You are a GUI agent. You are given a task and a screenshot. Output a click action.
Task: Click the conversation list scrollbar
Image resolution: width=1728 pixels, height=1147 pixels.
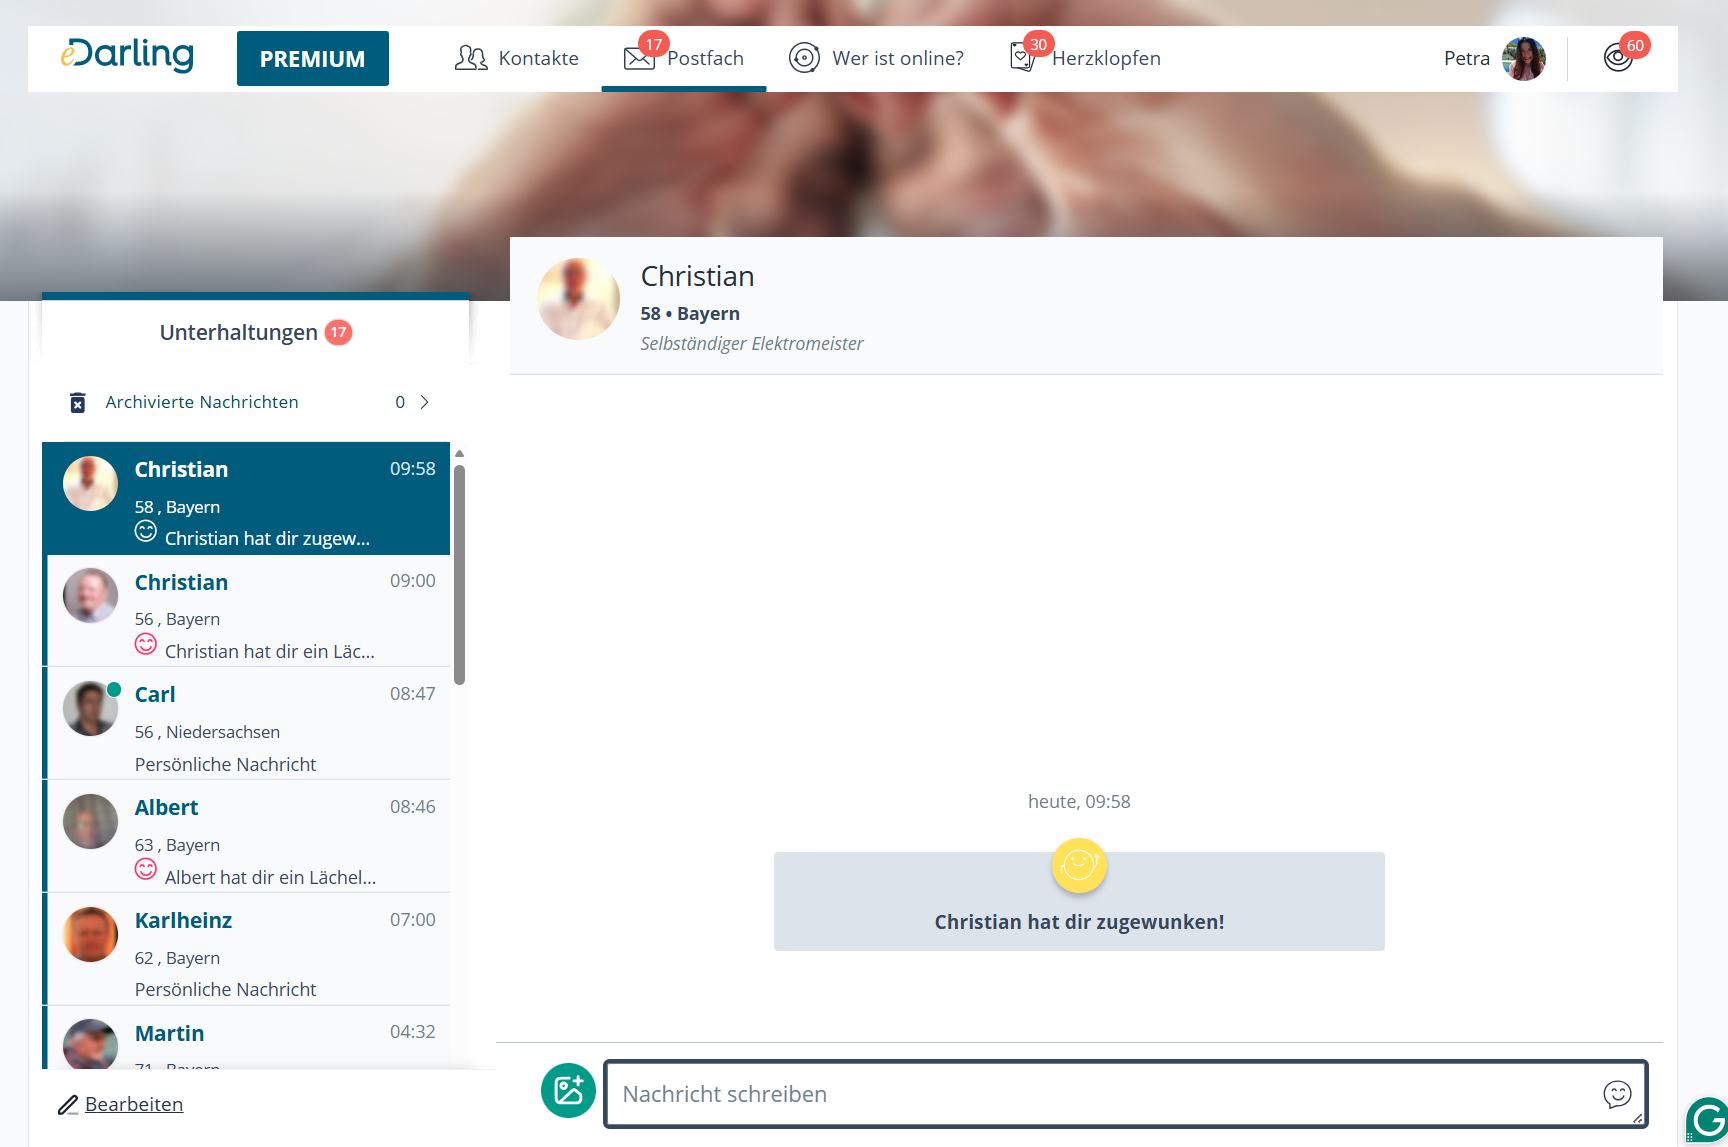pos(460,575)
